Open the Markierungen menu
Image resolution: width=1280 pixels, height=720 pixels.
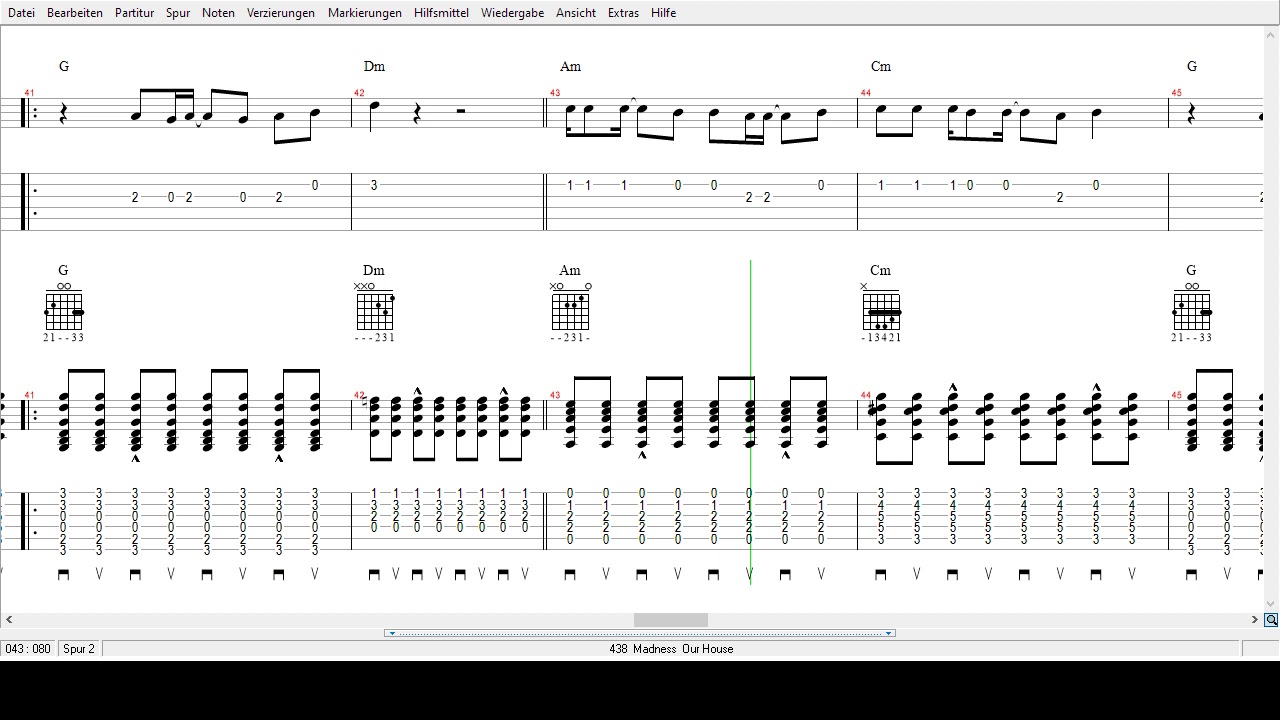point(365,13)
